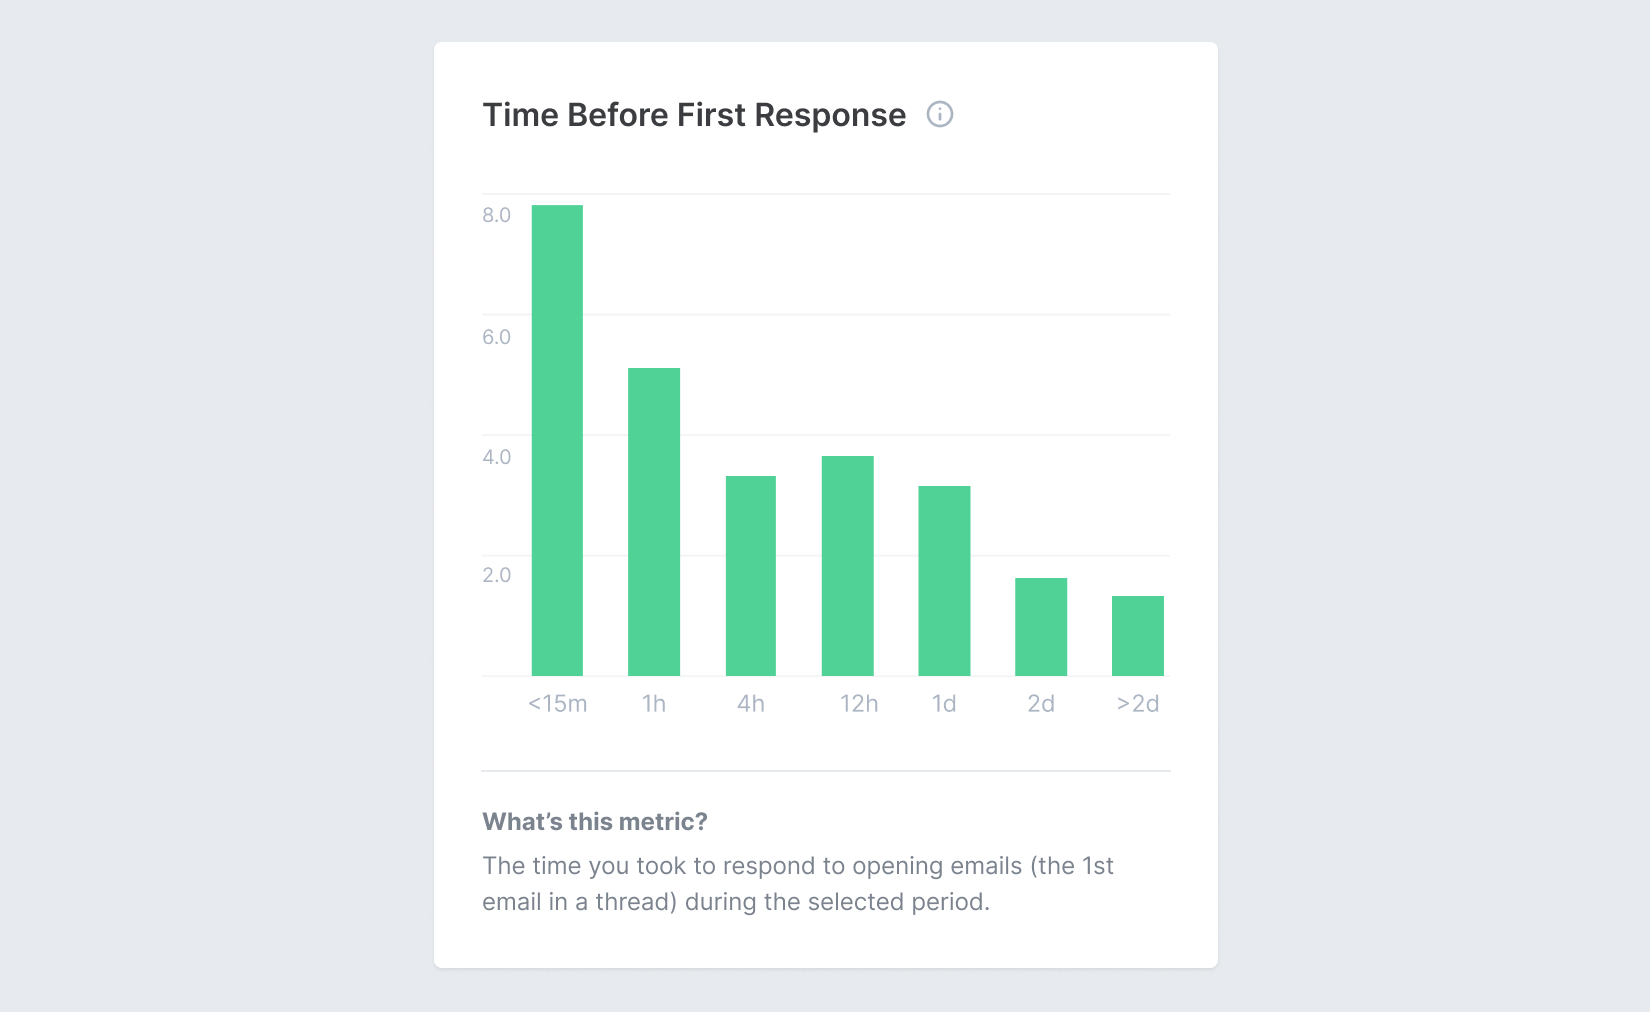Viewport: 1650px width, 1012px height.
Task: Click the 2.0 y-axis label
Action: pos(494,575)
